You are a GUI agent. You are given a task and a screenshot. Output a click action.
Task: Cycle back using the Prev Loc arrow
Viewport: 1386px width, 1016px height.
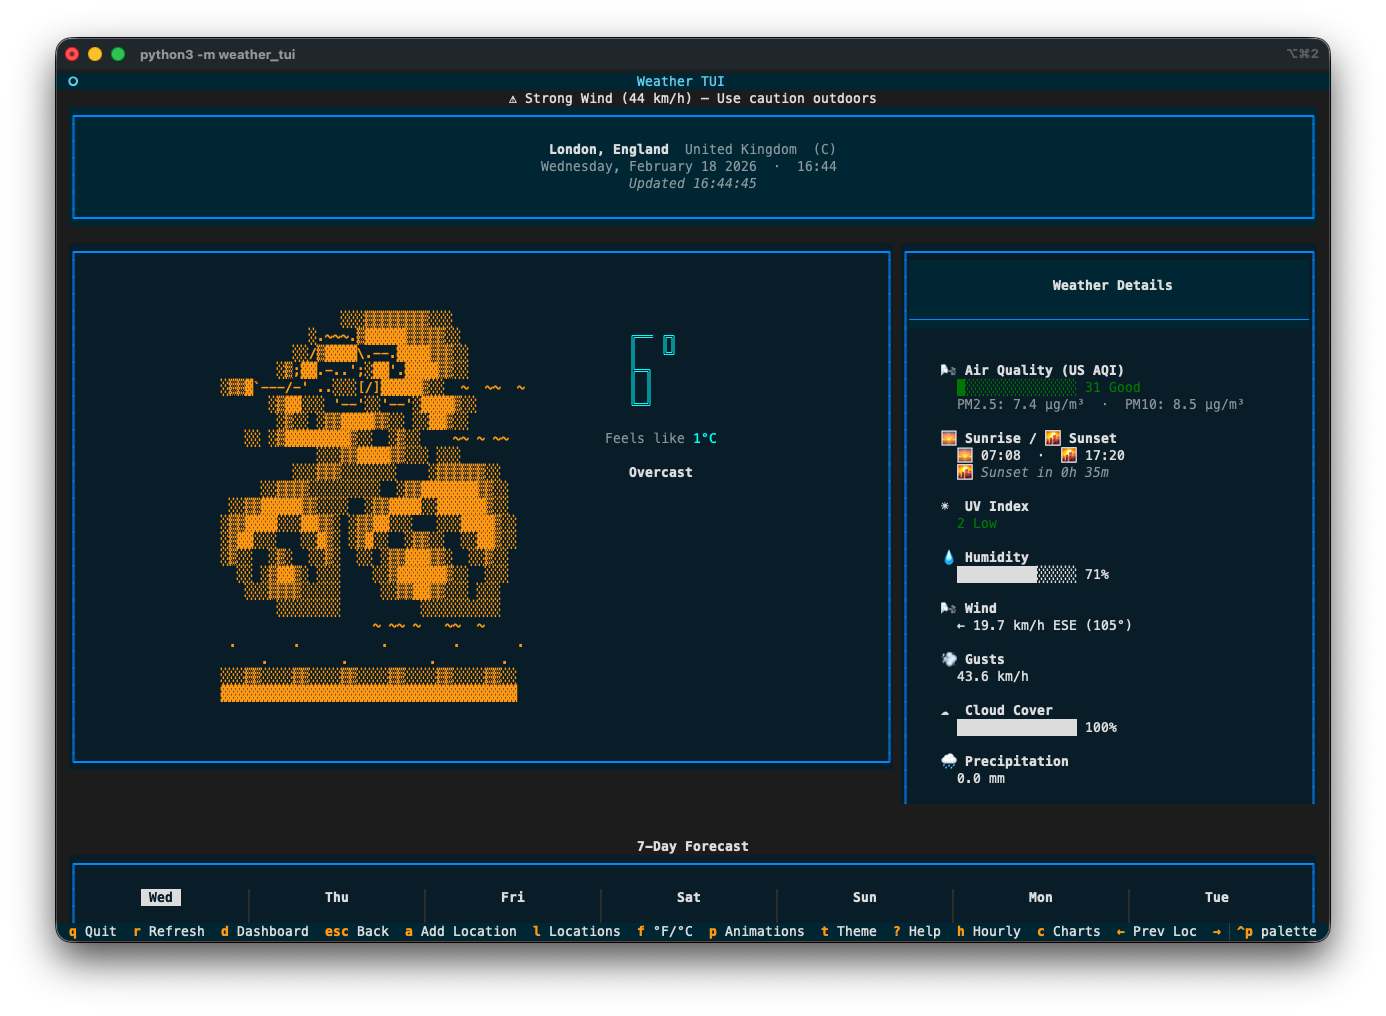(x=1157, y=931)
